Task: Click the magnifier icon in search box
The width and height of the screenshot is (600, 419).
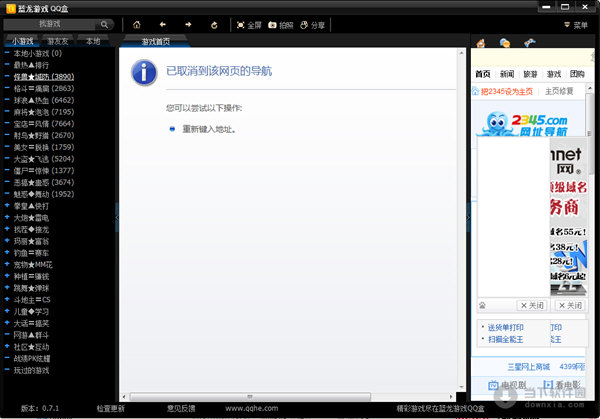Action: 104,23
